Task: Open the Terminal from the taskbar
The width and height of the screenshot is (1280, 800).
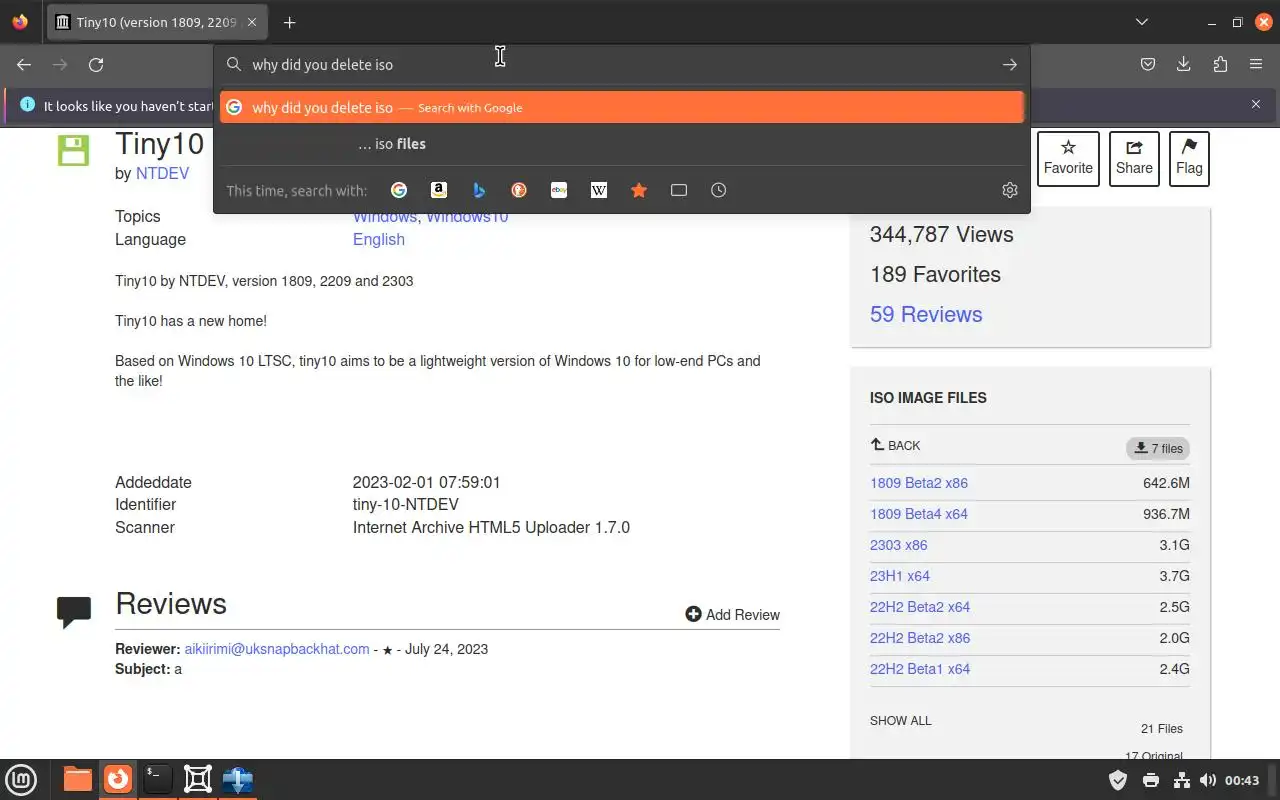Action: (158, 779)
